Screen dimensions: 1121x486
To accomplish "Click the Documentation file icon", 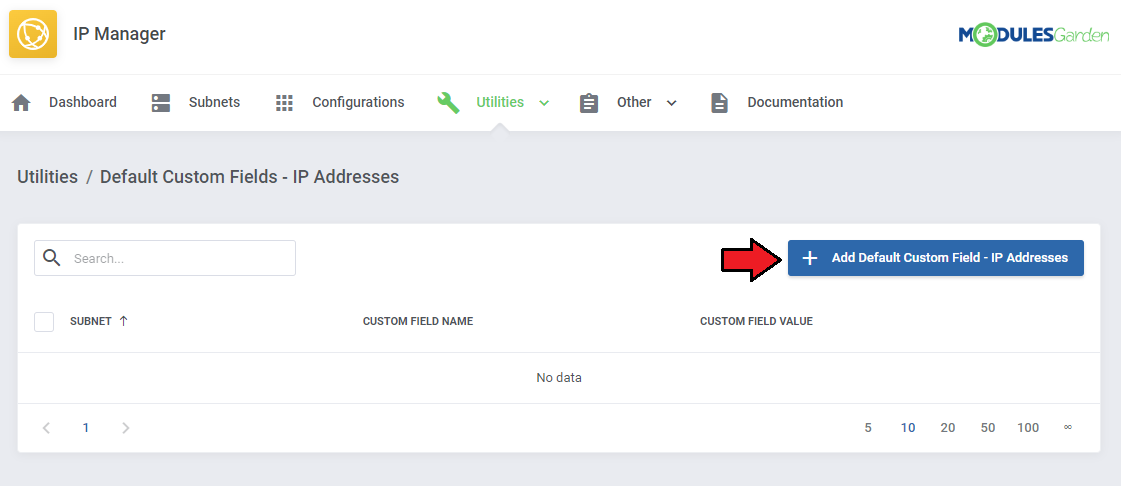I will (x=719, y=103).
